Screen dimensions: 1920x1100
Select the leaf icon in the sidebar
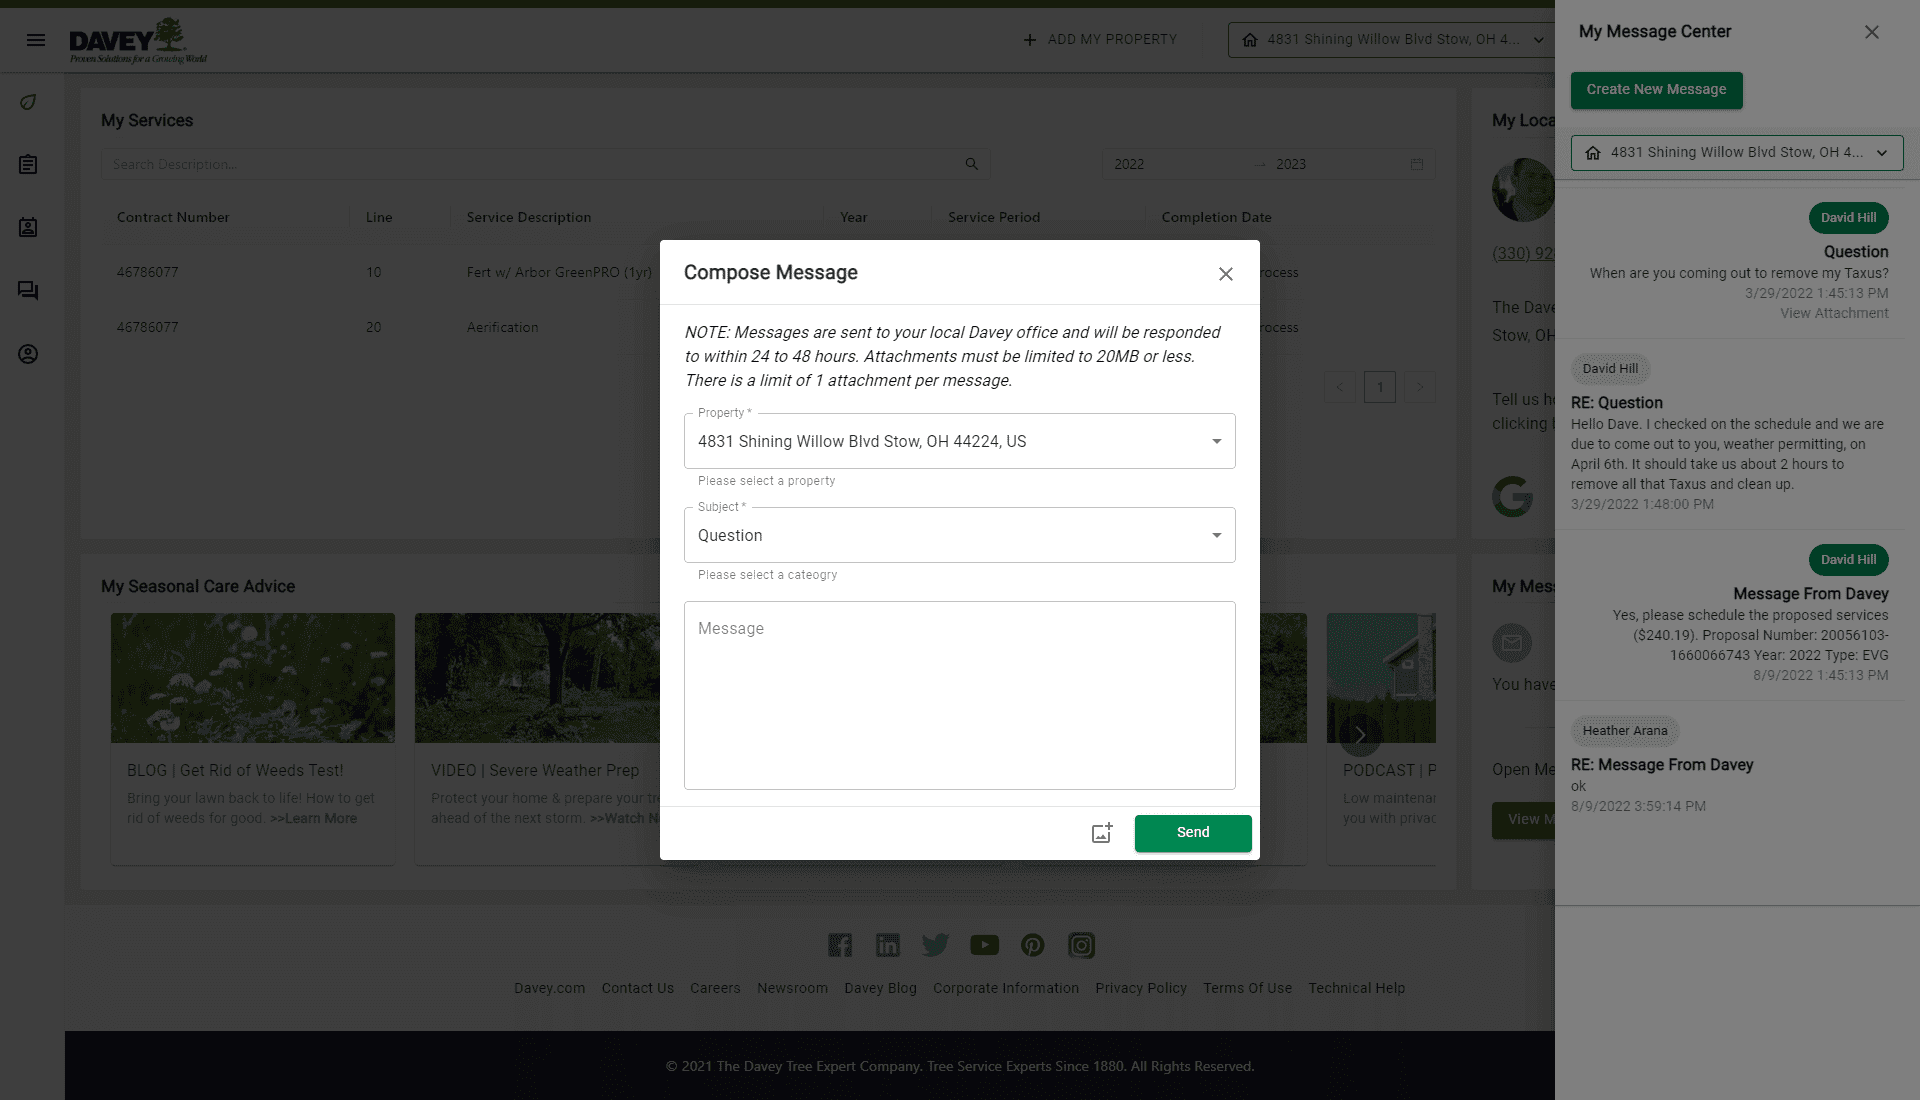tap(28, 102)
